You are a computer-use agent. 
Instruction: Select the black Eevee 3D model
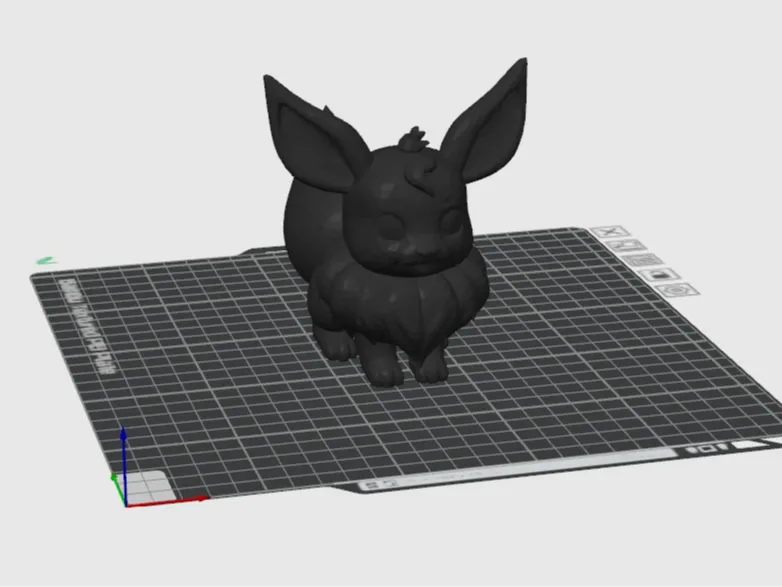[399, 224]
